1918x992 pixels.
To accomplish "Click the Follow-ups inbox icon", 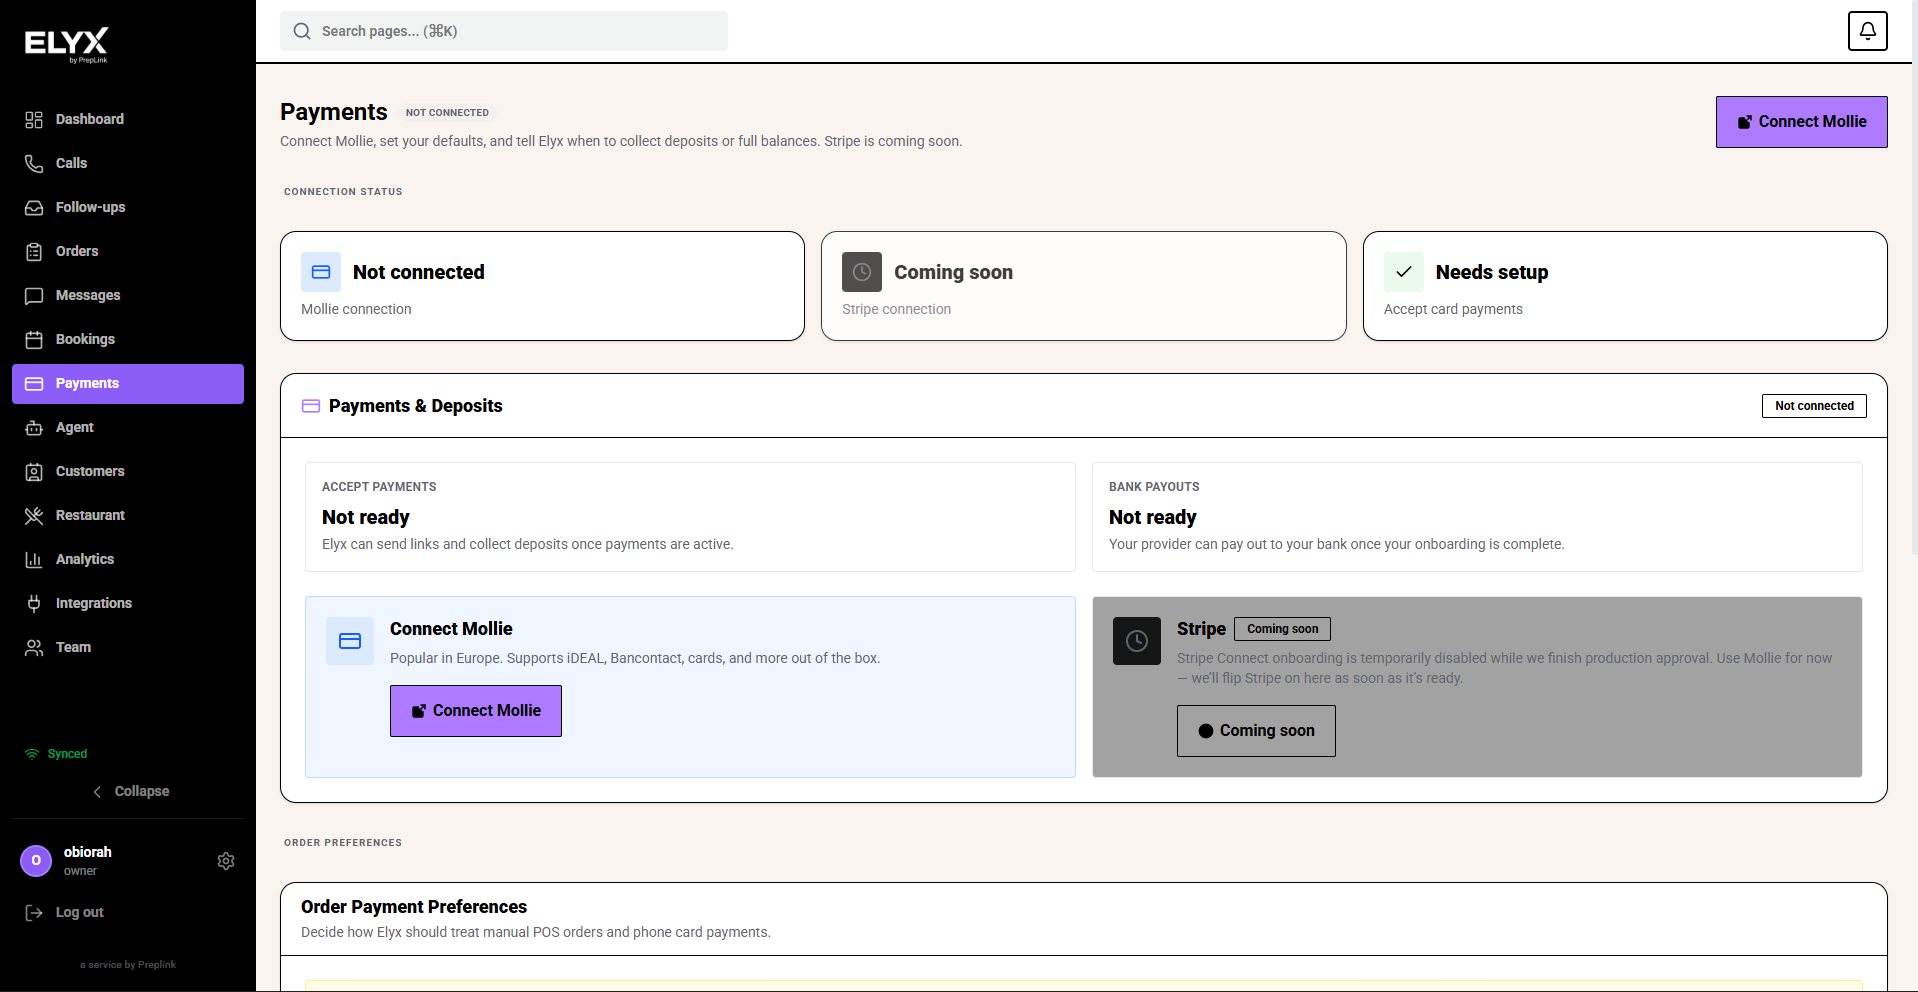I will click(x=34, y=208).
